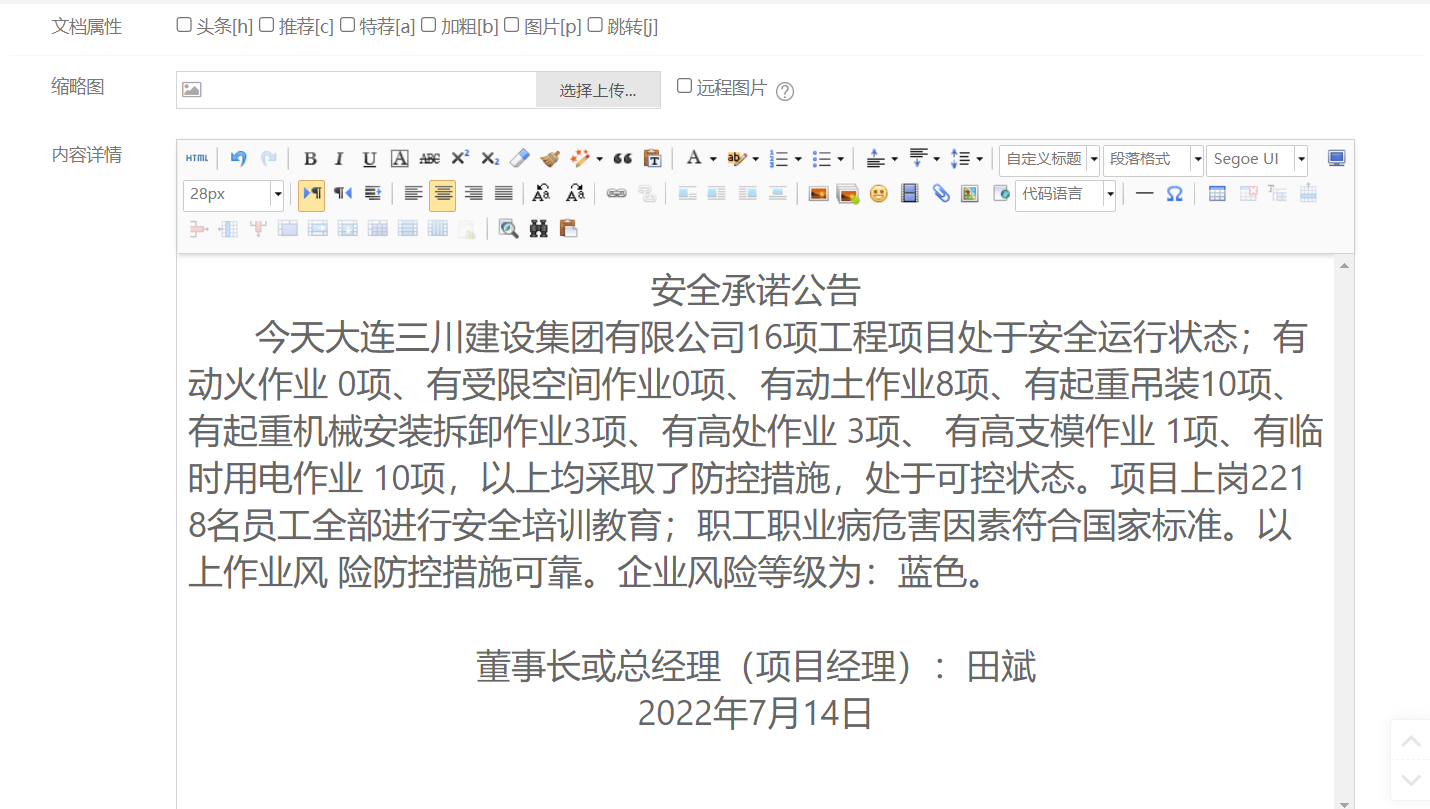Check the 图片[p] checkbox
1430x809 pixels.
[512, 25]
